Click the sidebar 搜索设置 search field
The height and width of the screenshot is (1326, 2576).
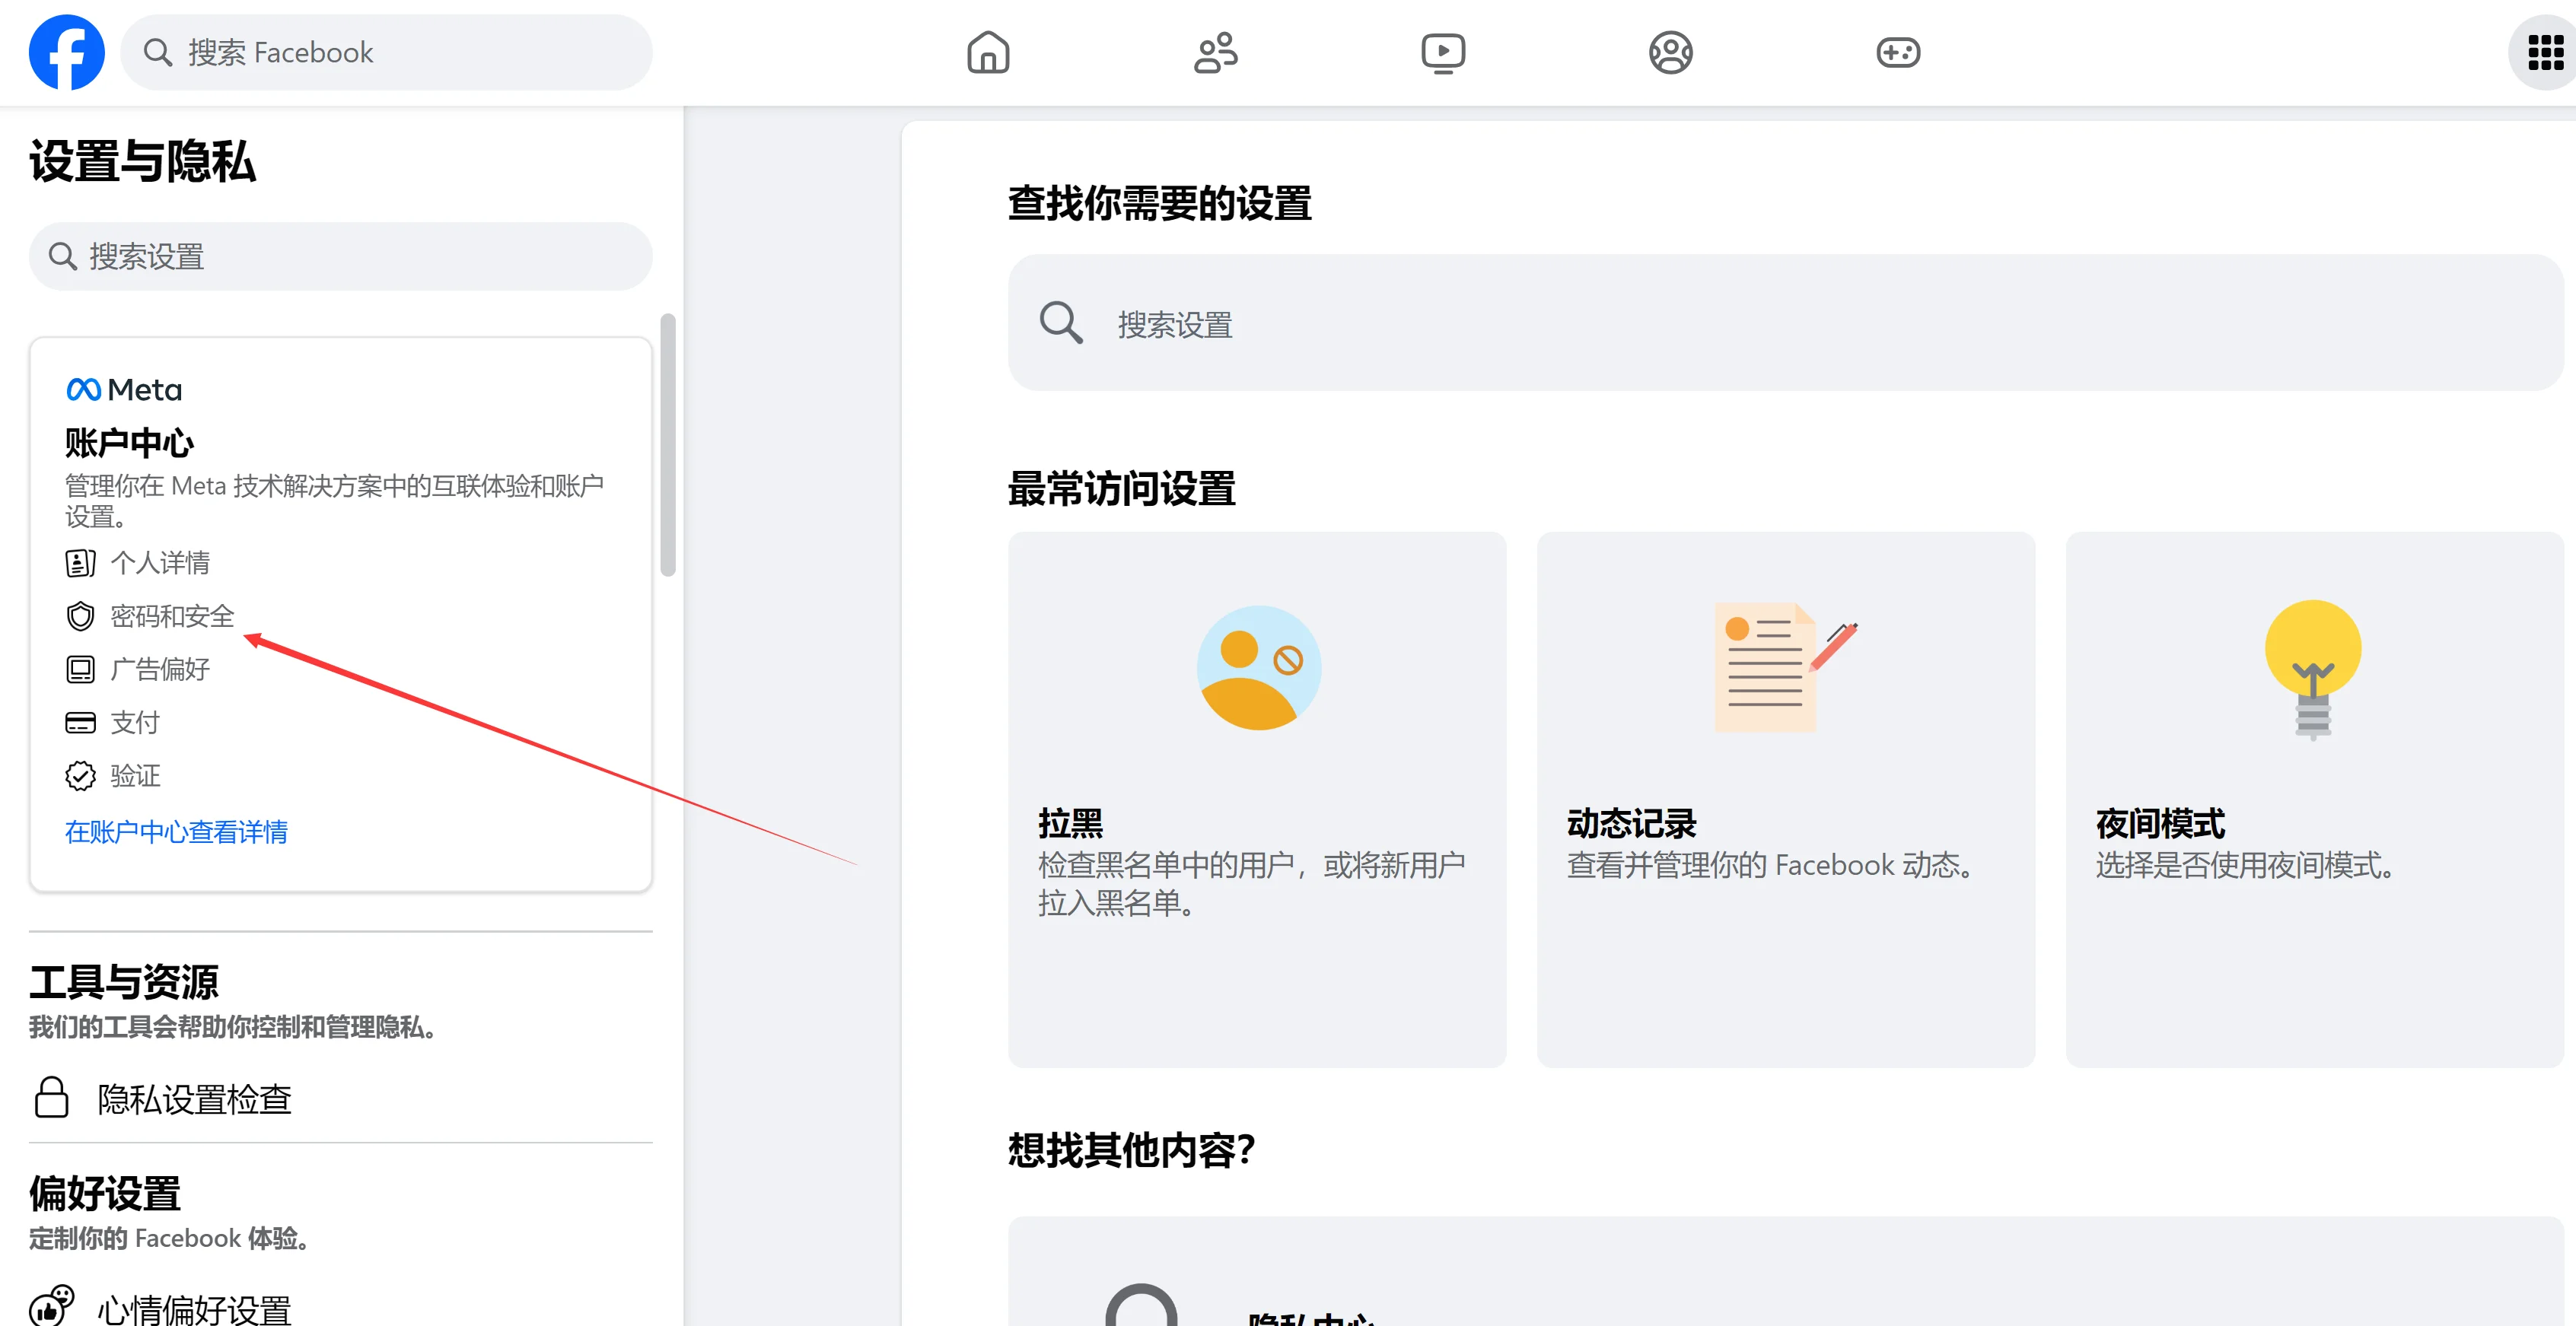pyautogui.click(x=340, y=256)
